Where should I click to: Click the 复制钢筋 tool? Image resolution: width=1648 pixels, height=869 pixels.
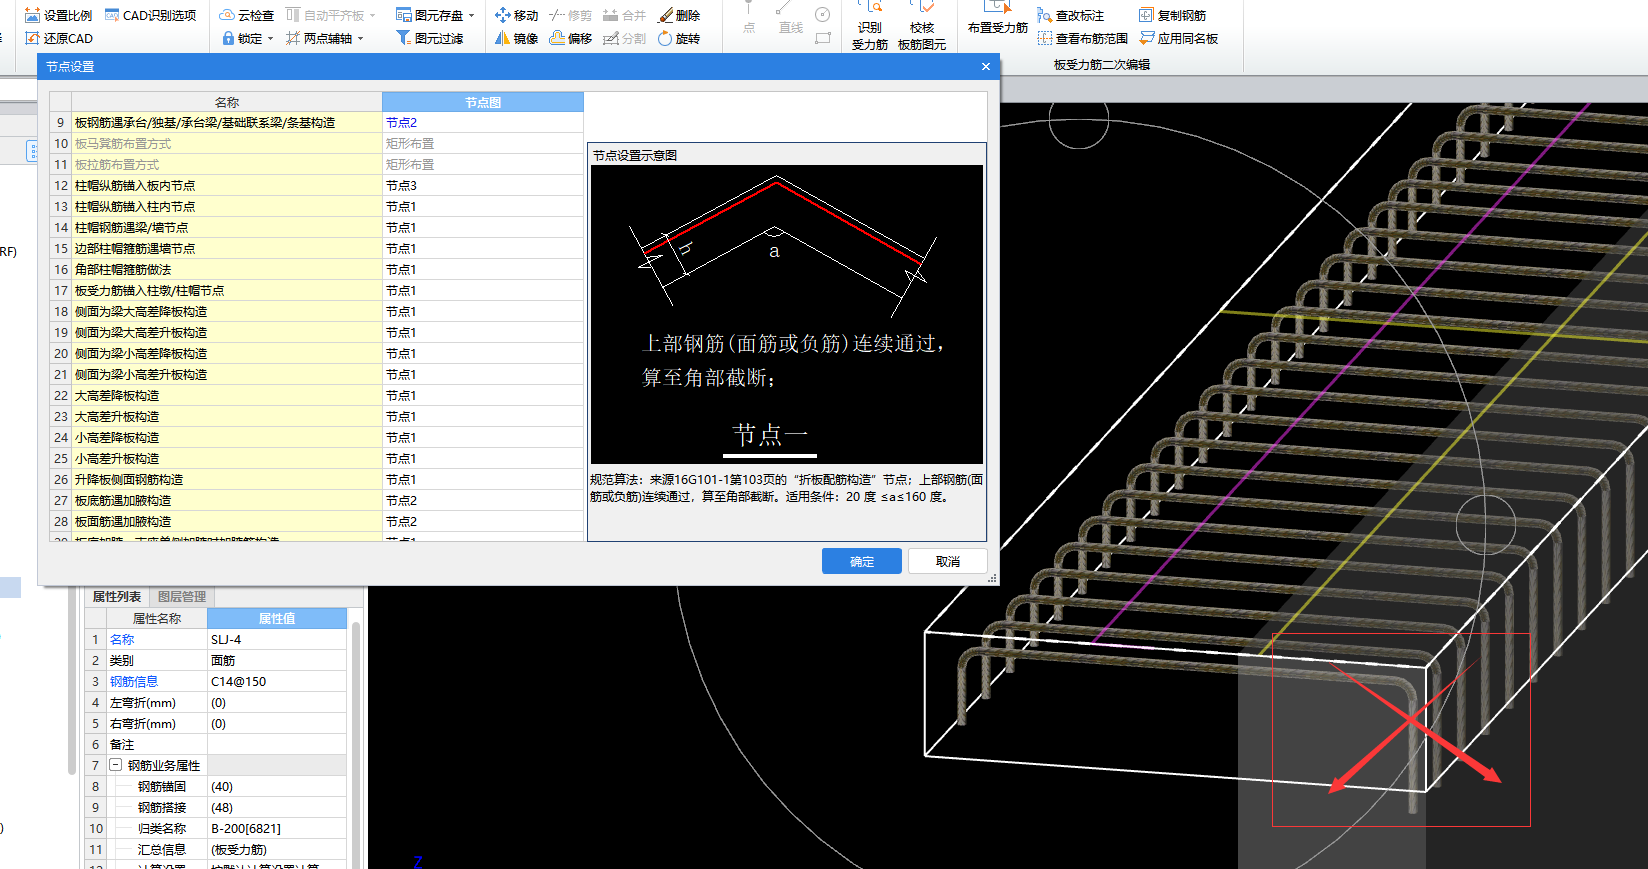coord(1172,15)
